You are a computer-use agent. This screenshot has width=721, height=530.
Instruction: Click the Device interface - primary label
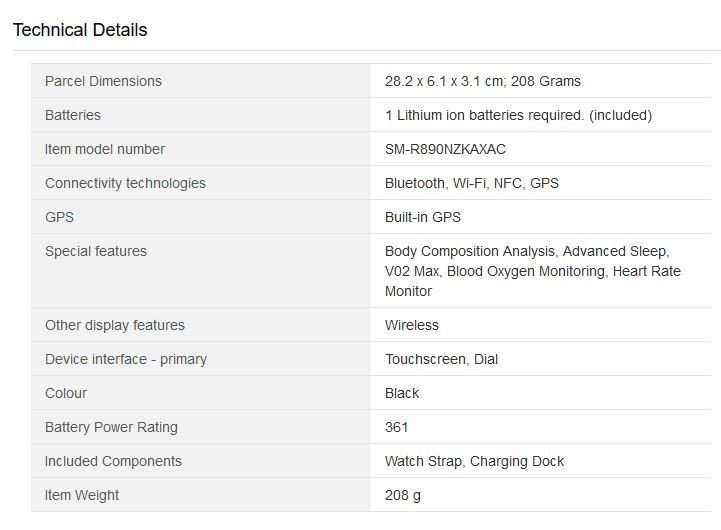tap(126, 359)
